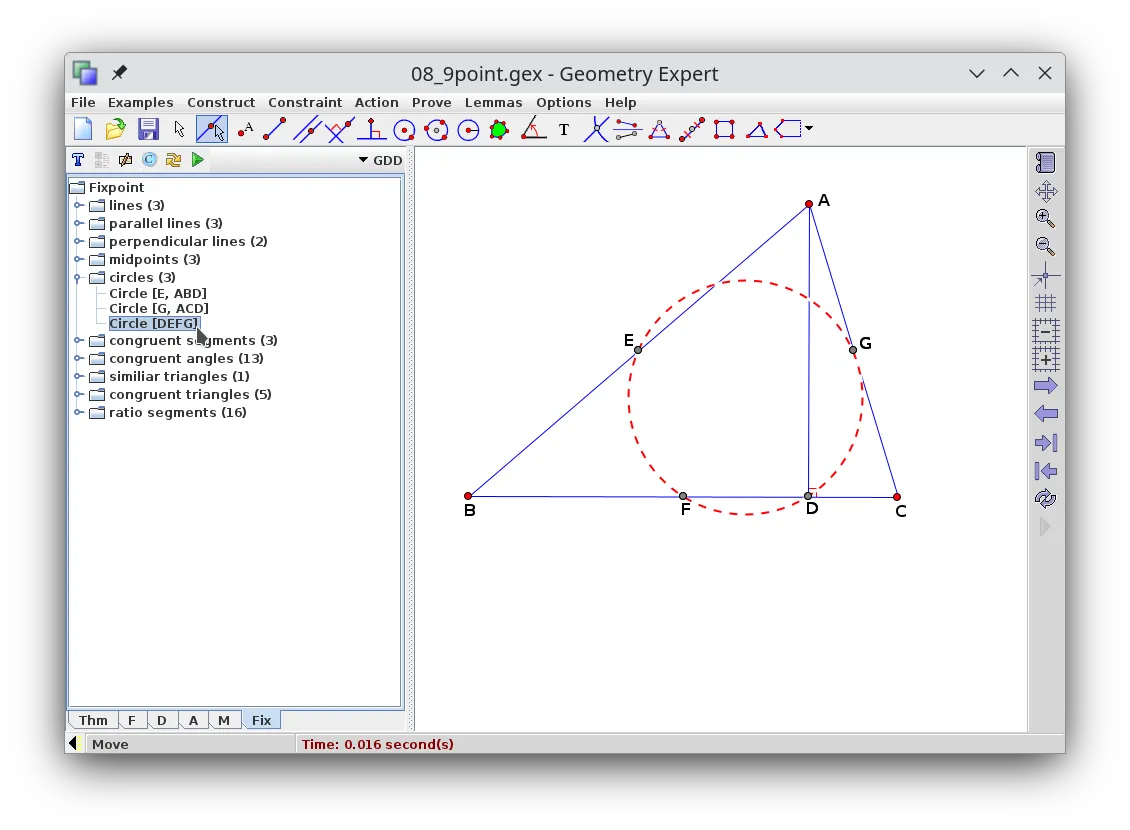
Task: Click the blue C circle icon in prover panel
Action: (x=149, y=160)
